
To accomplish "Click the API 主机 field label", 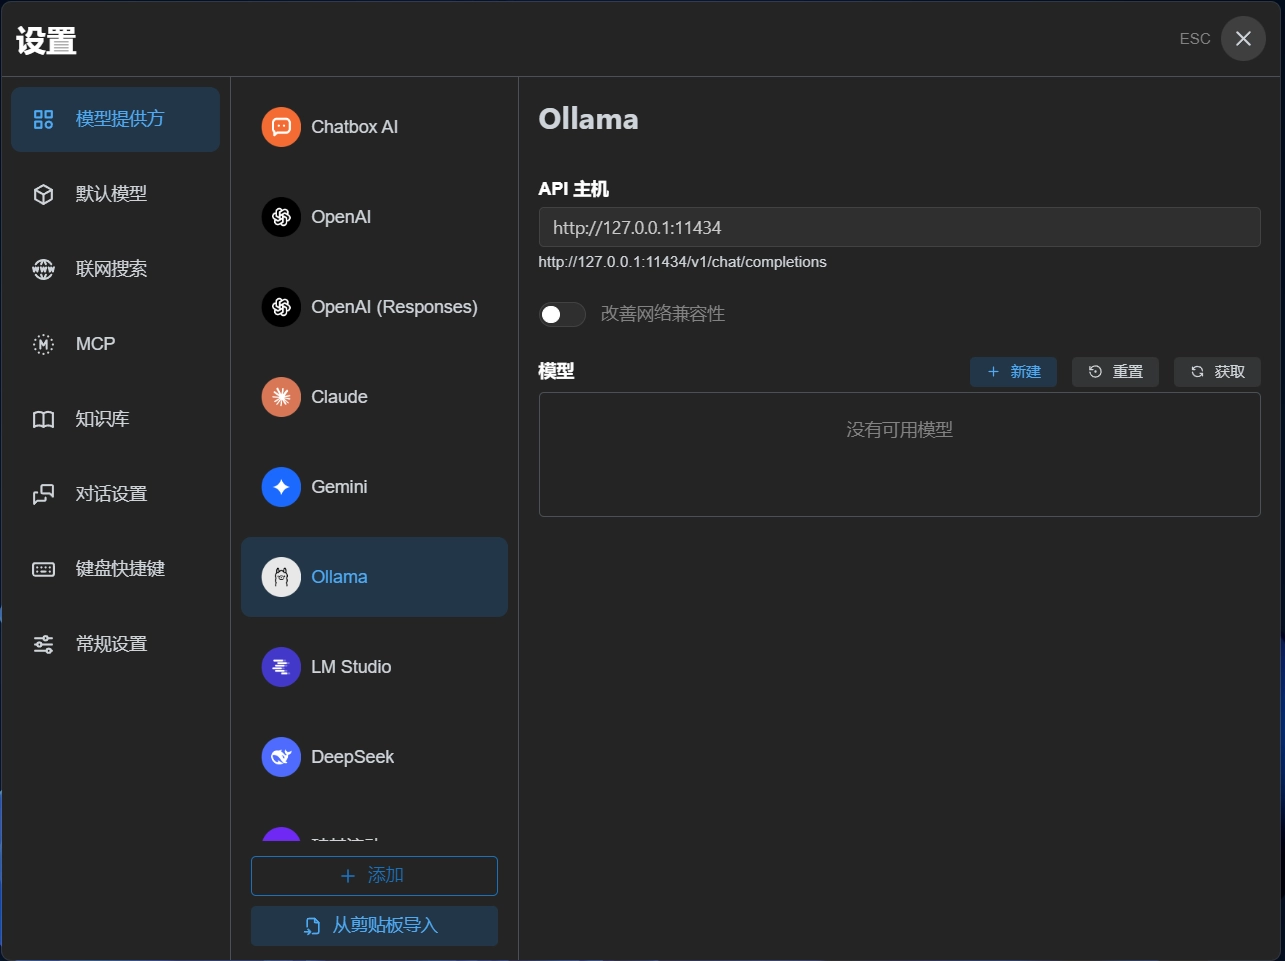I will coord(573,189).
